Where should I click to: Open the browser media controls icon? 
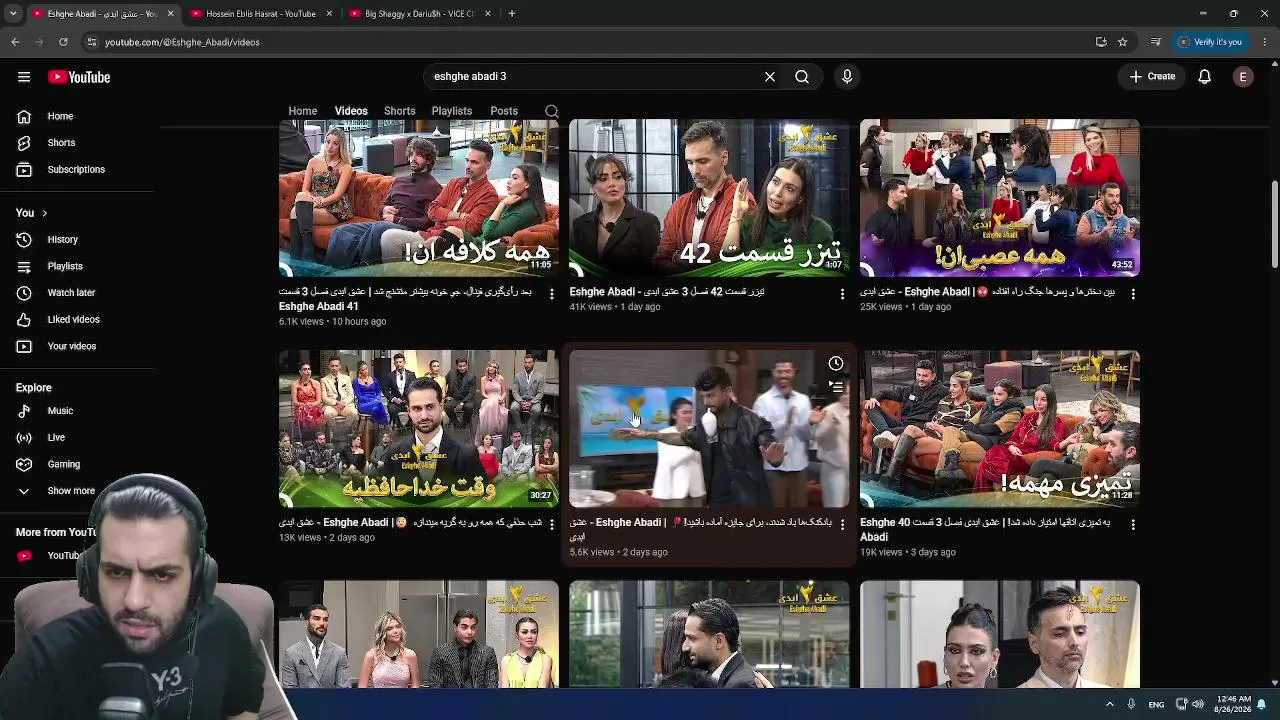(x=1156, y=42)
